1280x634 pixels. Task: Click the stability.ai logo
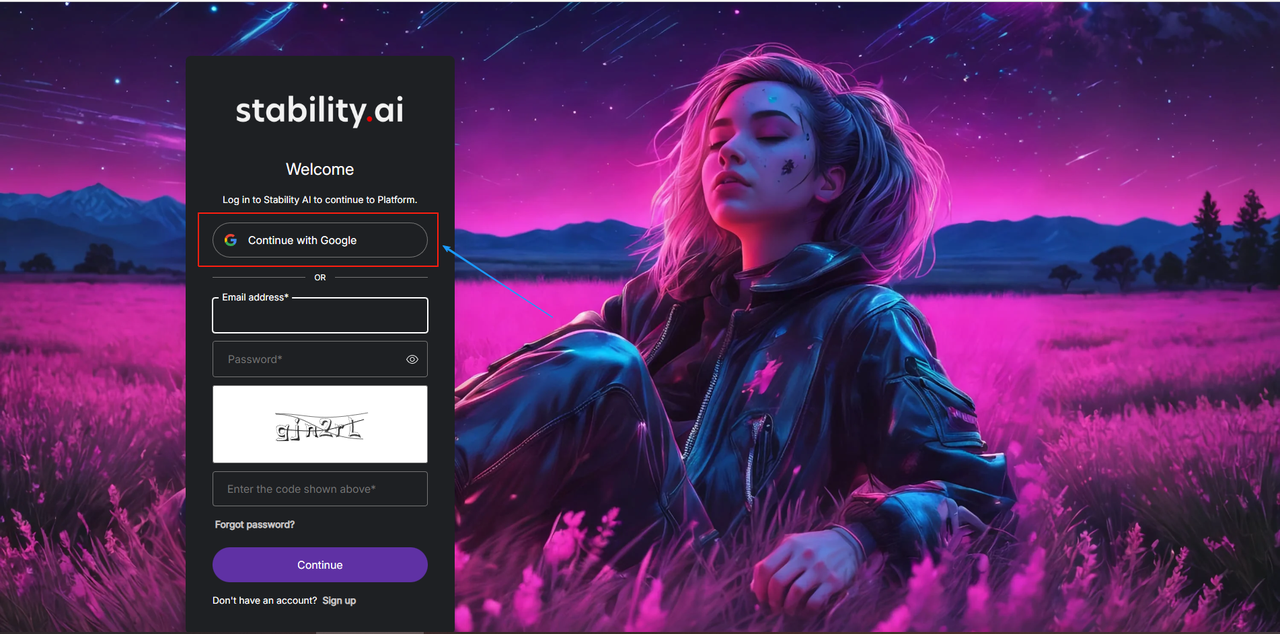320,111
